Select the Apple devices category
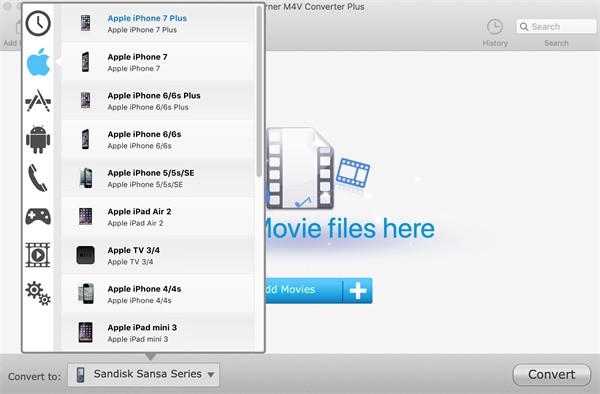 tap(38, 62)
